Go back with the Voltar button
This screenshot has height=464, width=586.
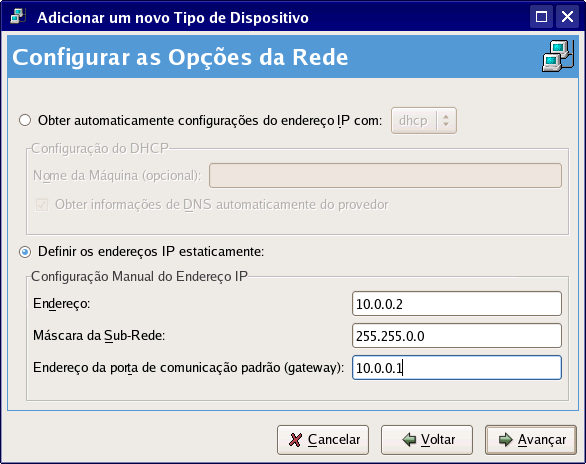pos(427,440)
